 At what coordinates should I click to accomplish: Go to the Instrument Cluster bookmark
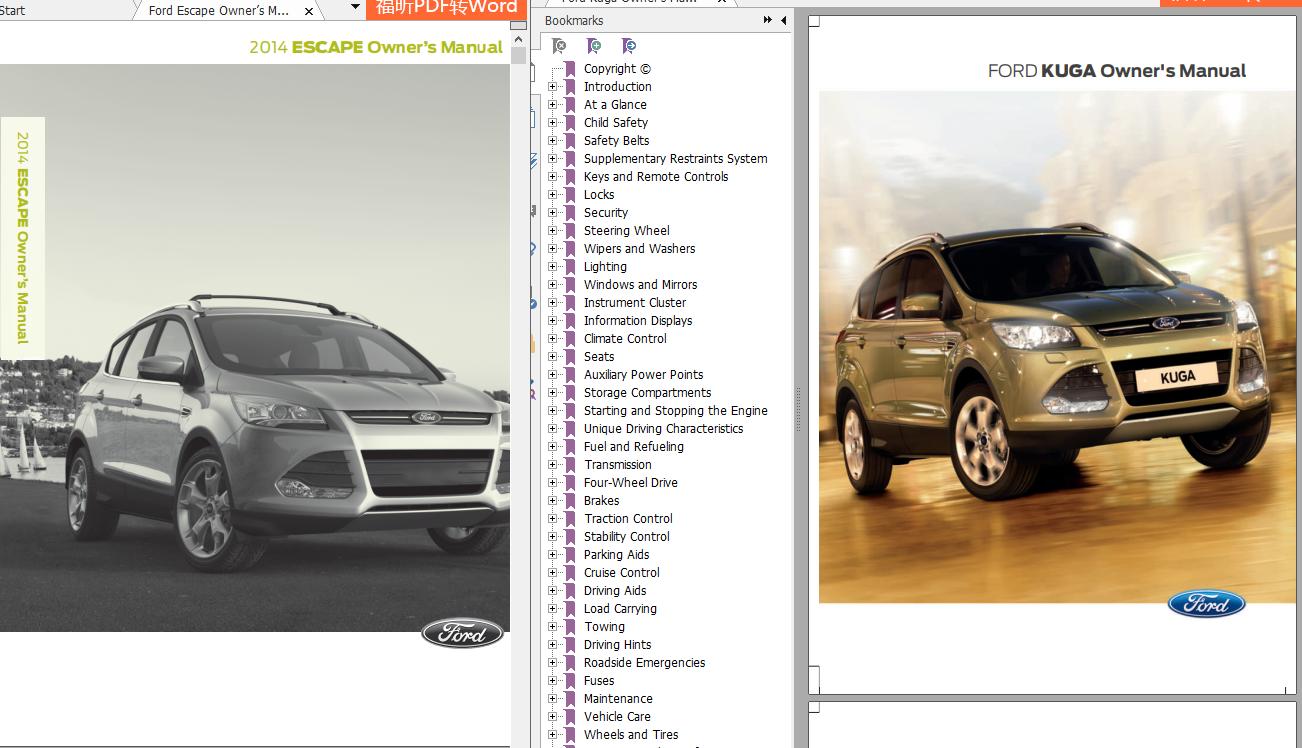coord(635,303)
